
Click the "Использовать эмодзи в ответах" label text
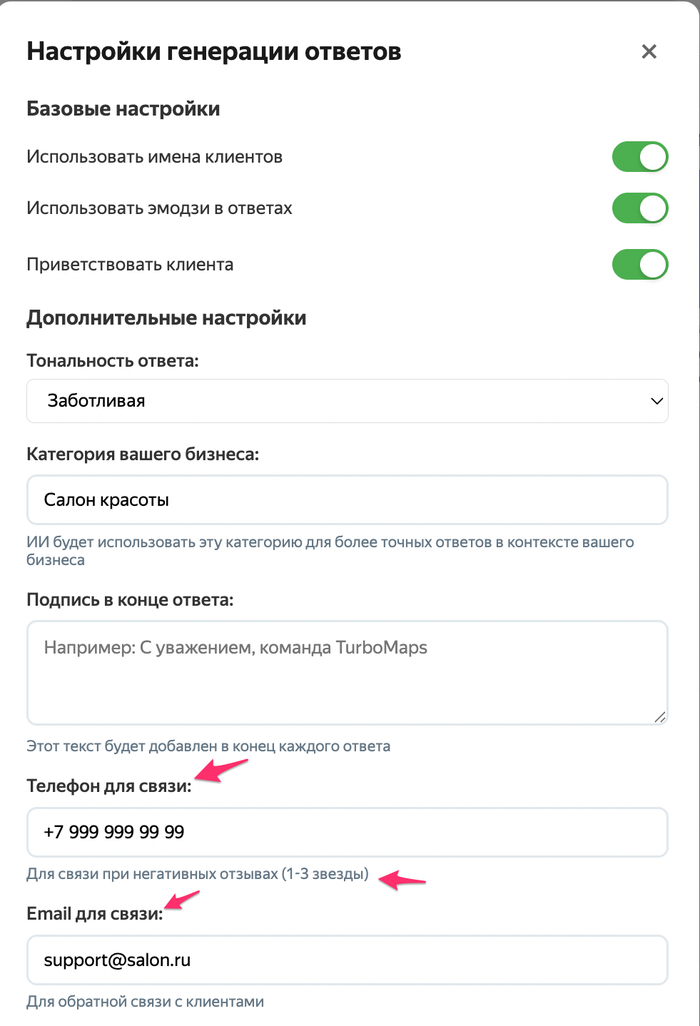tap(160, 208)
